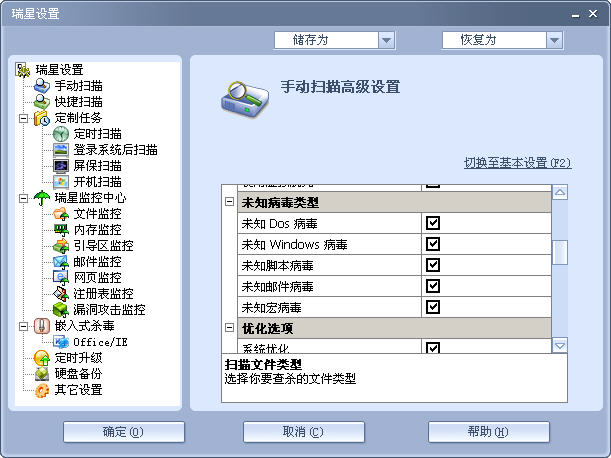
Task: Select 手动扫描 in settings tree
Action: pos(78,86)
